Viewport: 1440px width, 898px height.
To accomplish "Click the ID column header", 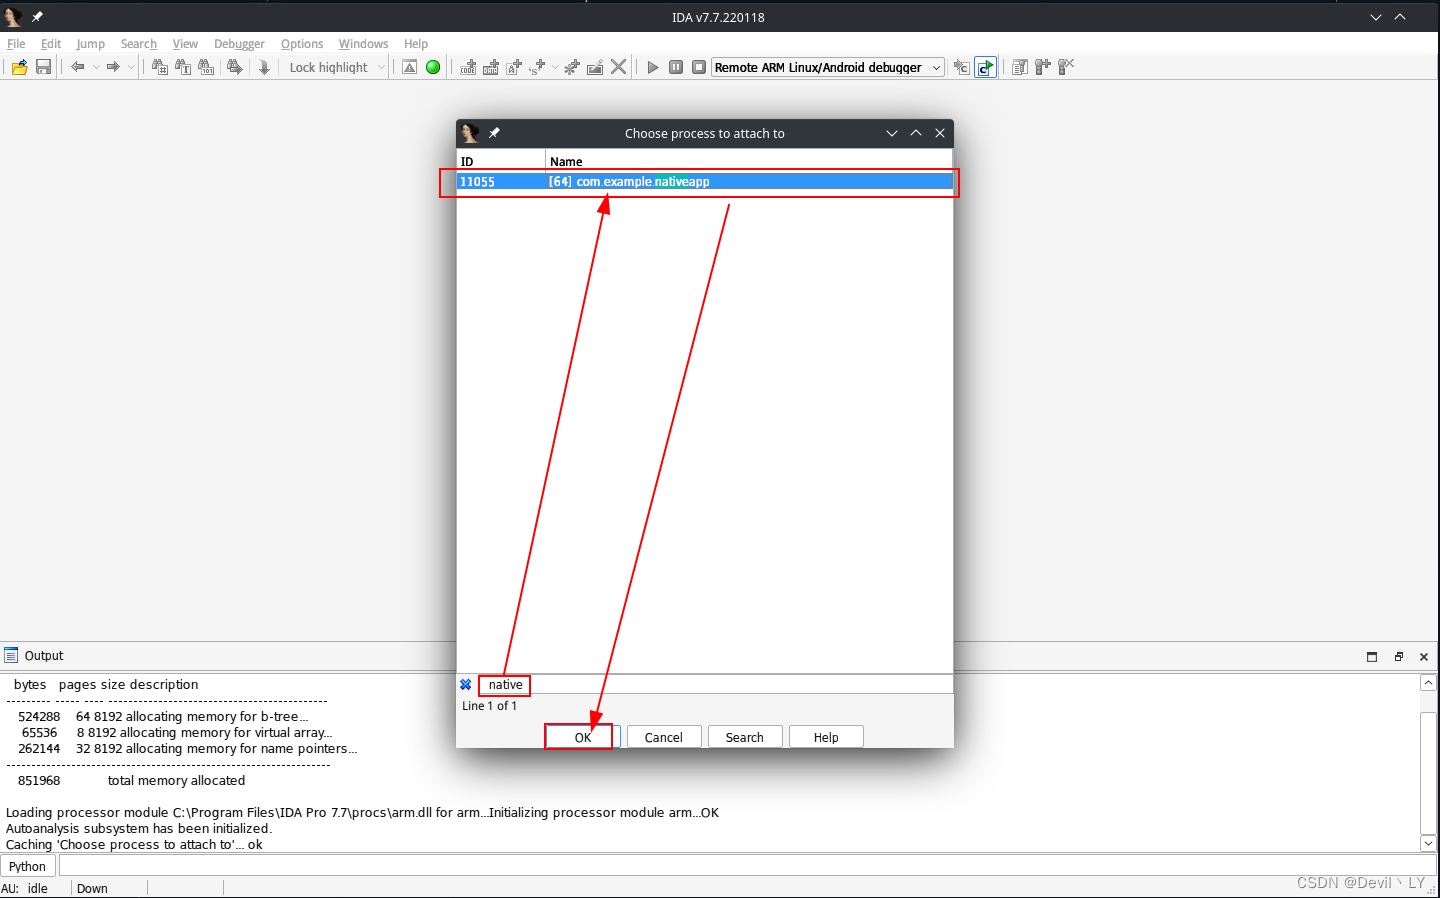I will (501, 161).
